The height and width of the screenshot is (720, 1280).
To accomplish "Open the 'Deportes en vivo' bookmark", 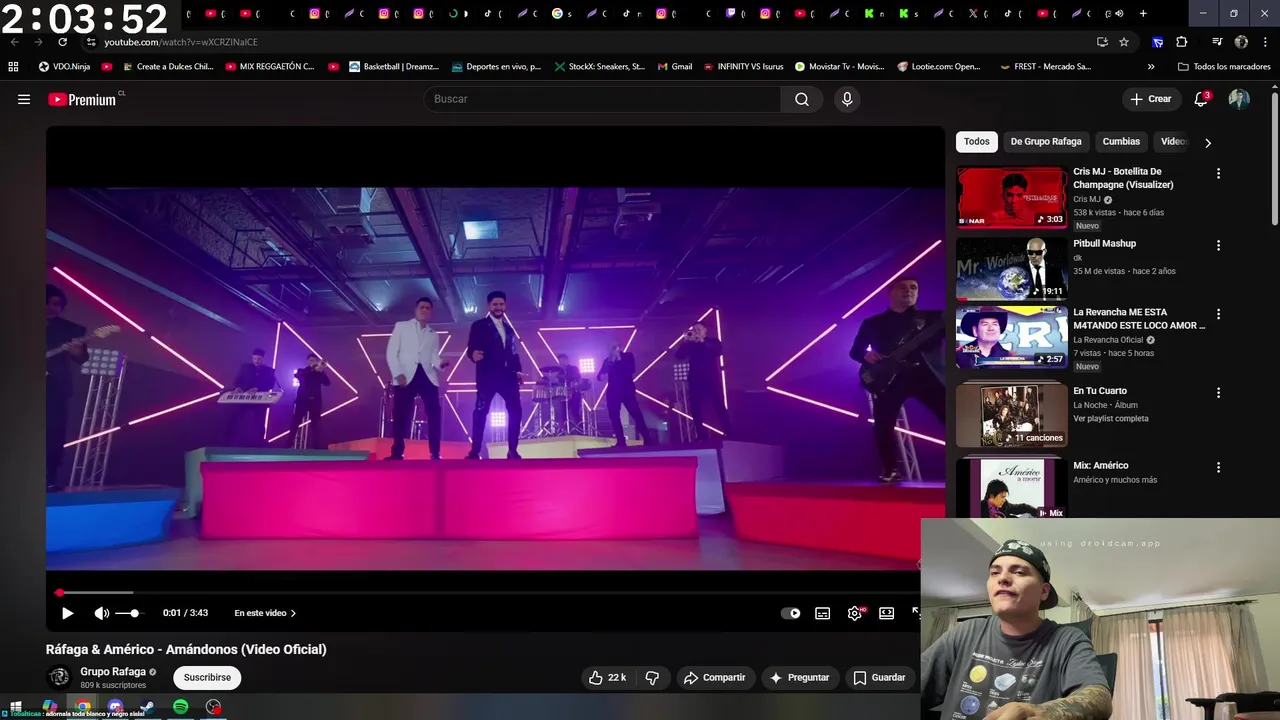I will point(495,67).
